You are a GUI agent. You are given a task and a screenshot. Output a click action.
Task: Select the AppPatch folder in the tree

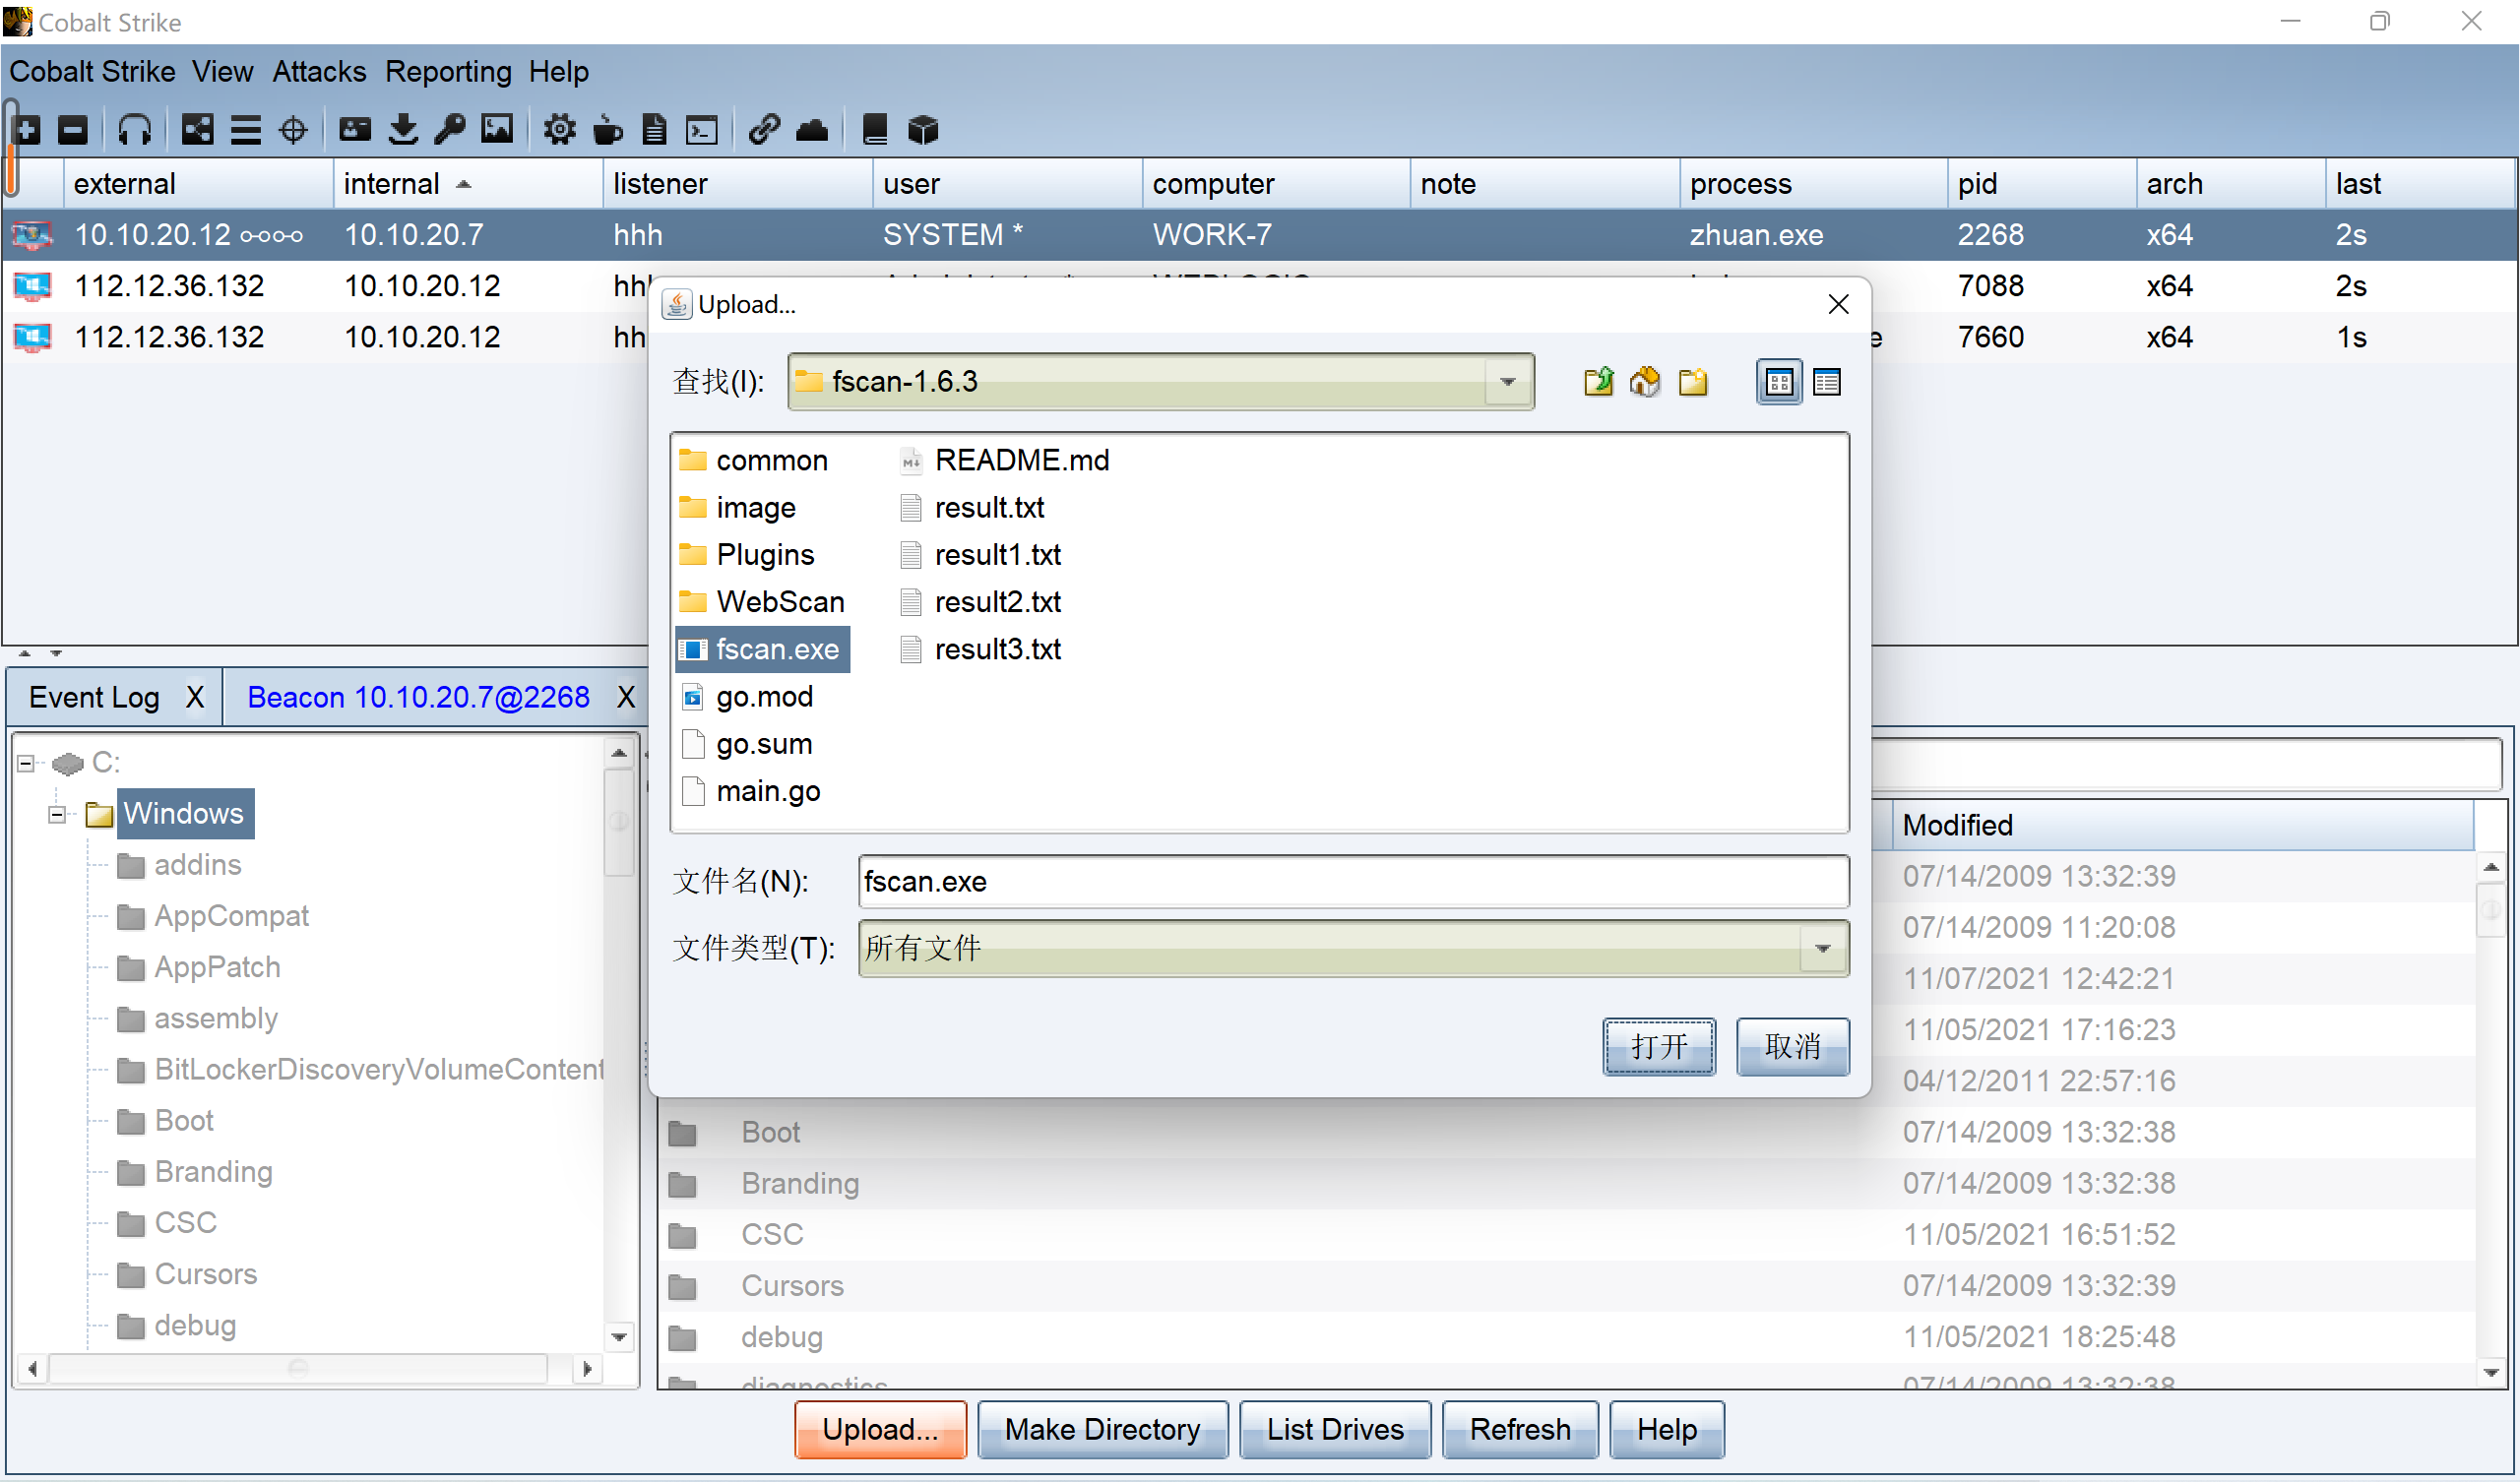pos(199,967)
